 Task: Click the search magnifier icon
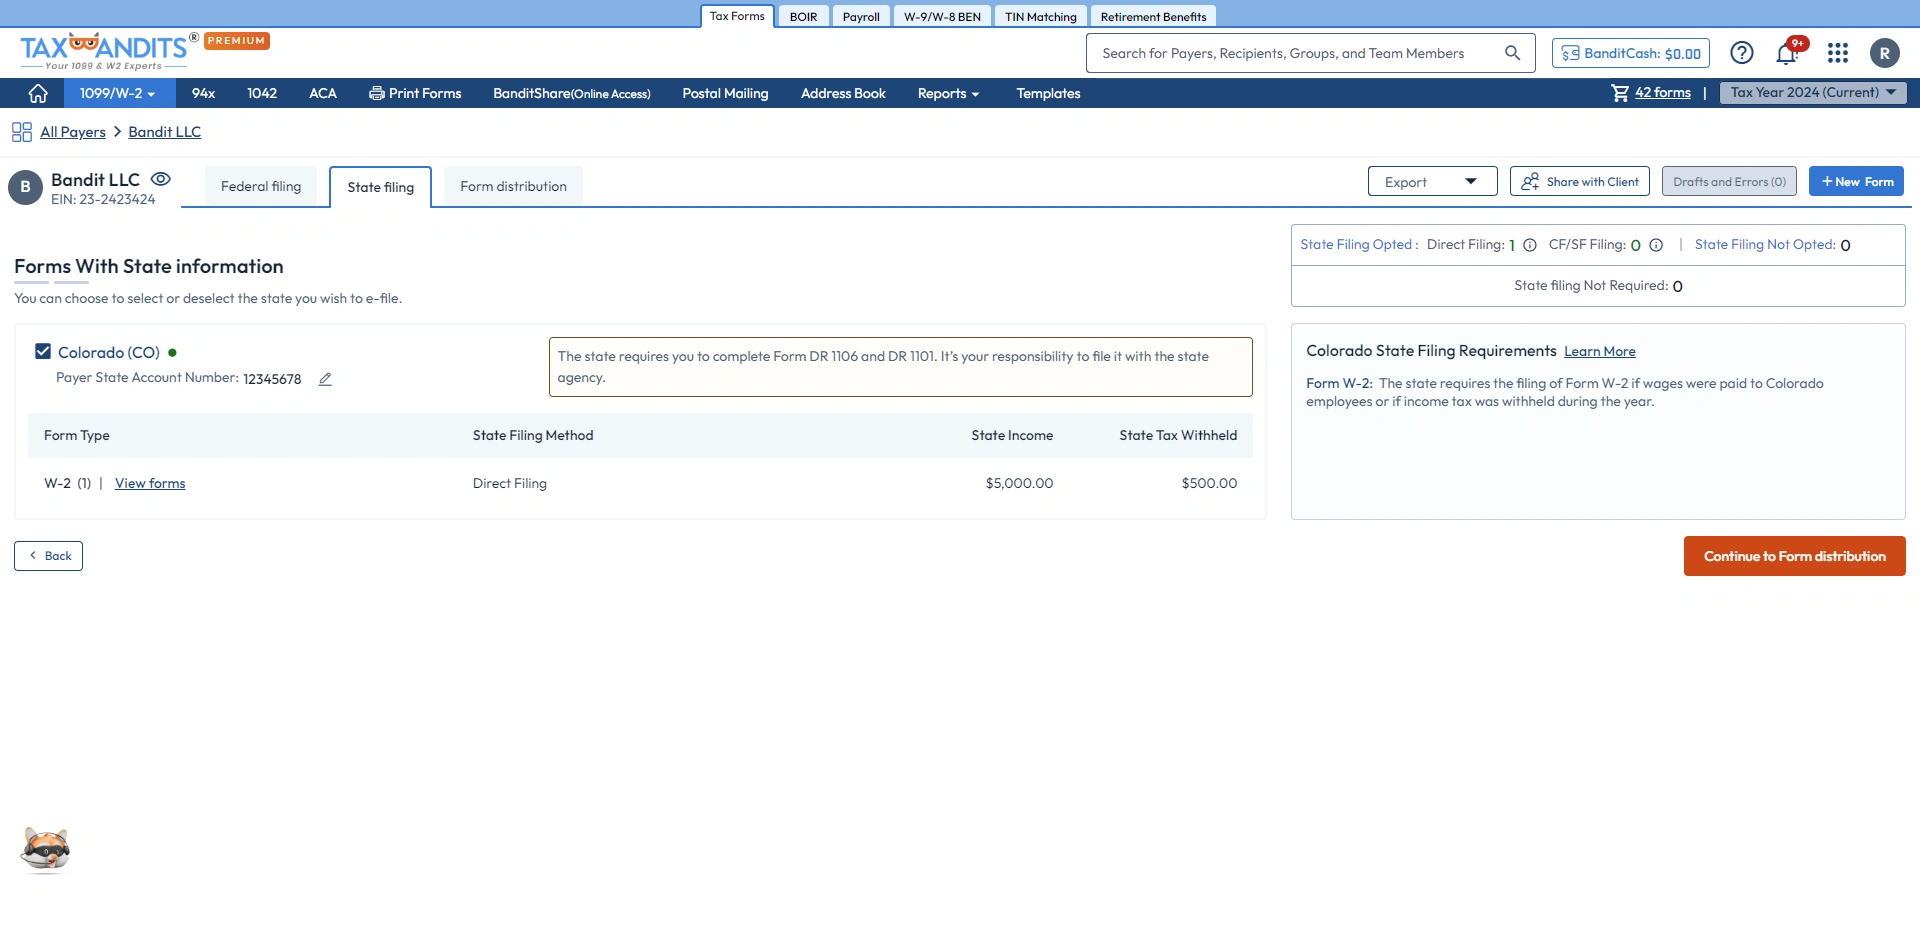(1512, 53)
